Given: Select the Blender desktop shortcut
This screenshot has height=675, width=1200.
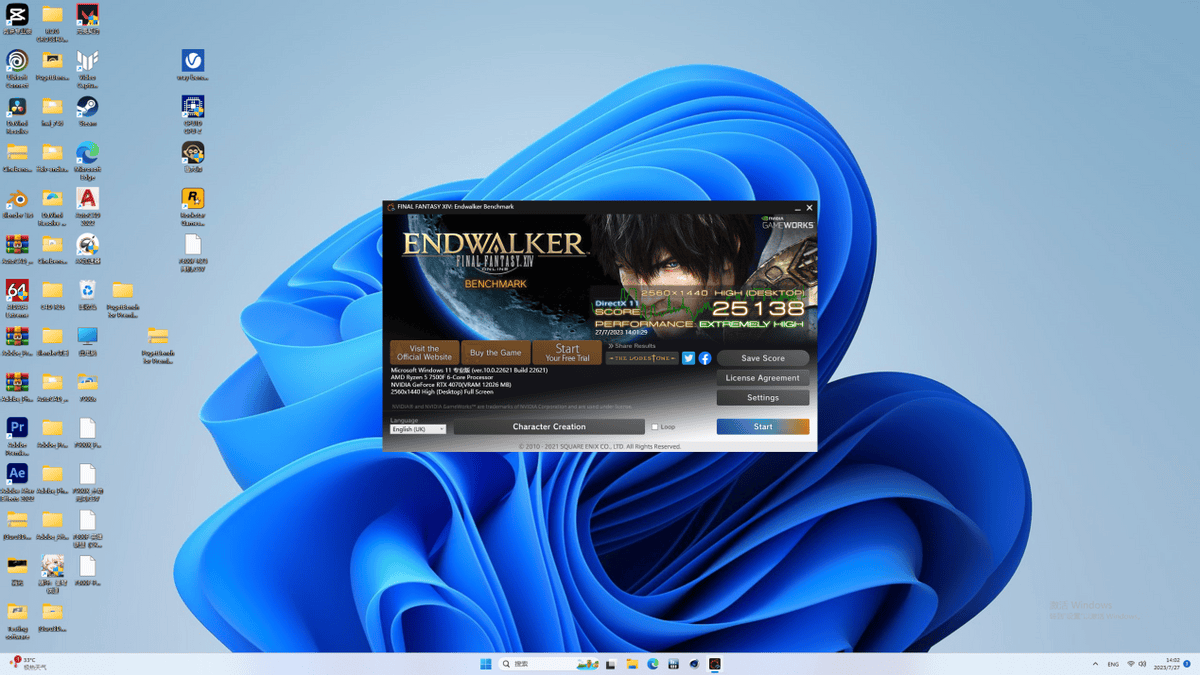Looking at the screenshot, I should (x=17, y=202).
